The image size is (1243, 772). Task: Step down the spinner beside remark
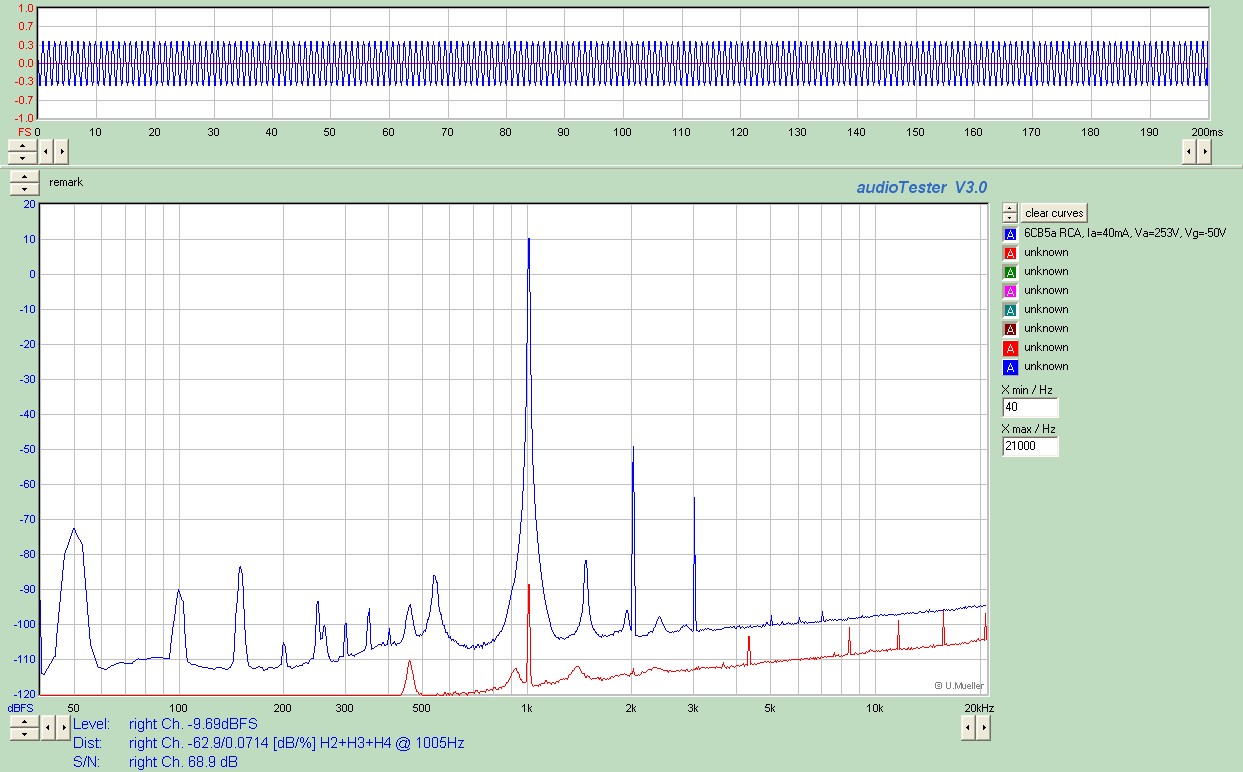[24, 189]
